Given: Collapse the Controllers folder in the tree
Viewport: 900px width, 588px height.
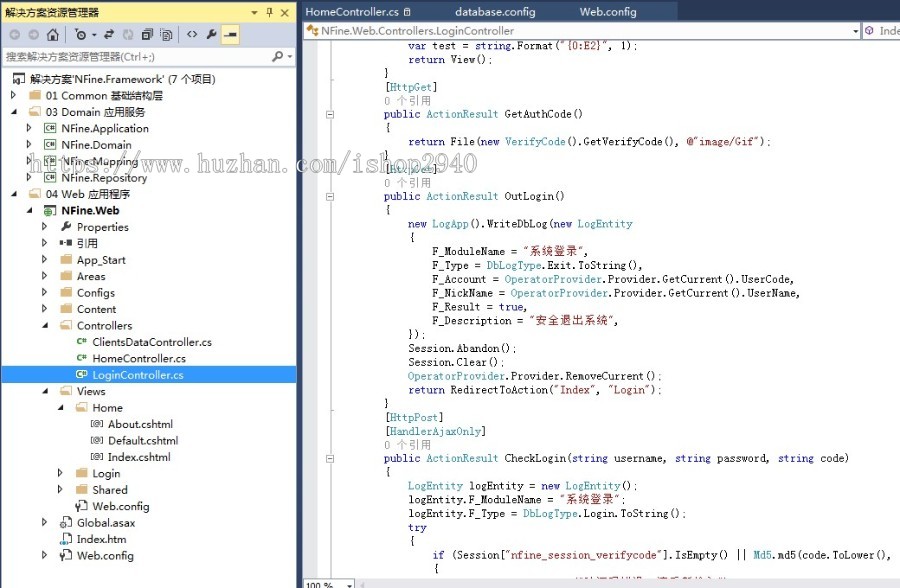Looking at the screenshot, I should click(45, 326).
